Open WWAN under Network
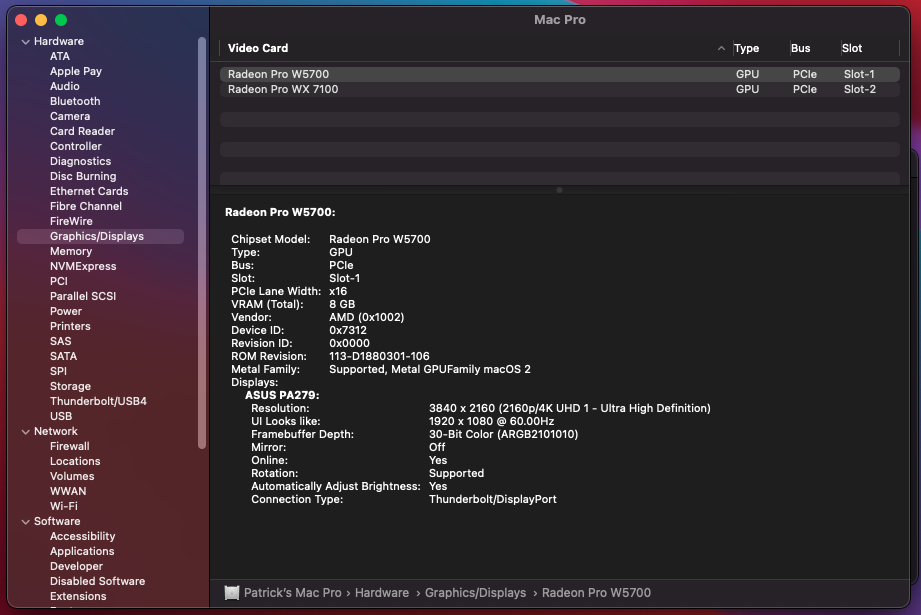 click(68, 491)
